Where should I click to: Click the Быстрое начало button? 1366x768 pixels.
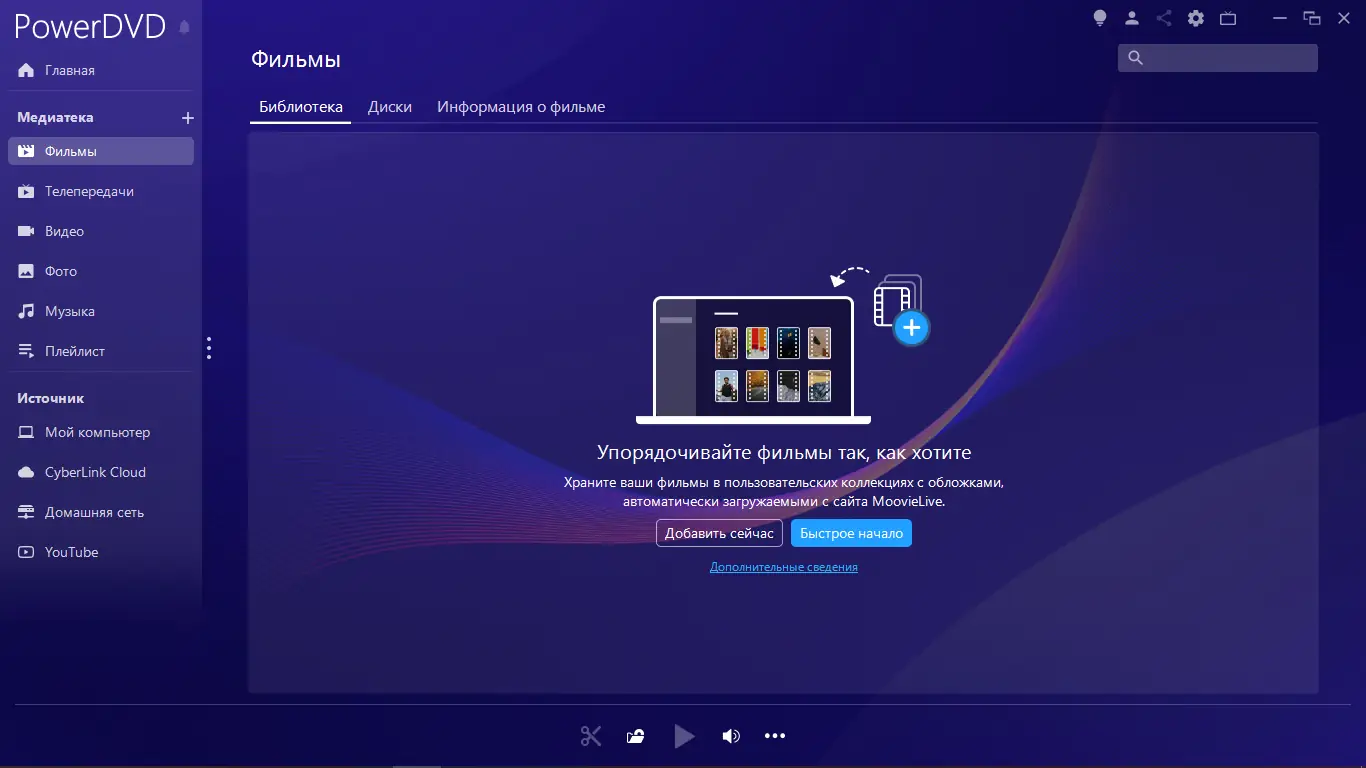tap(851, 533)
